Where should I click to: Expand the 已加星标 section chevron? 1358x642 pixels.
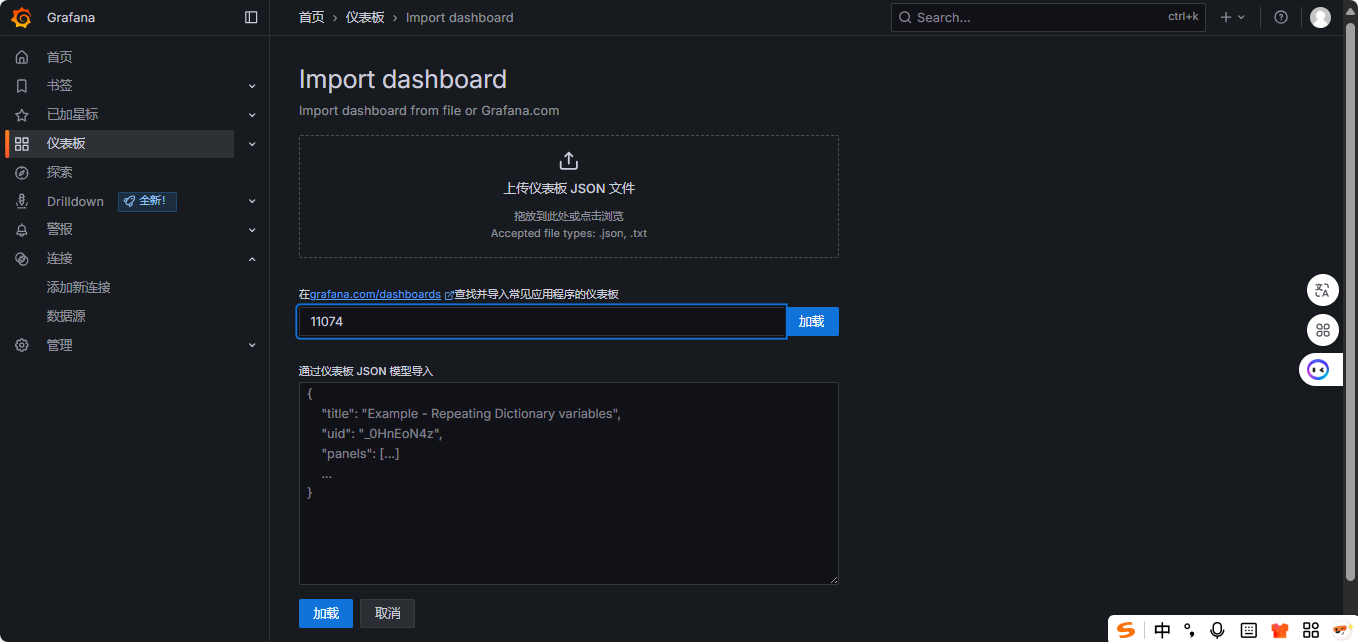(x=252, y=115)
